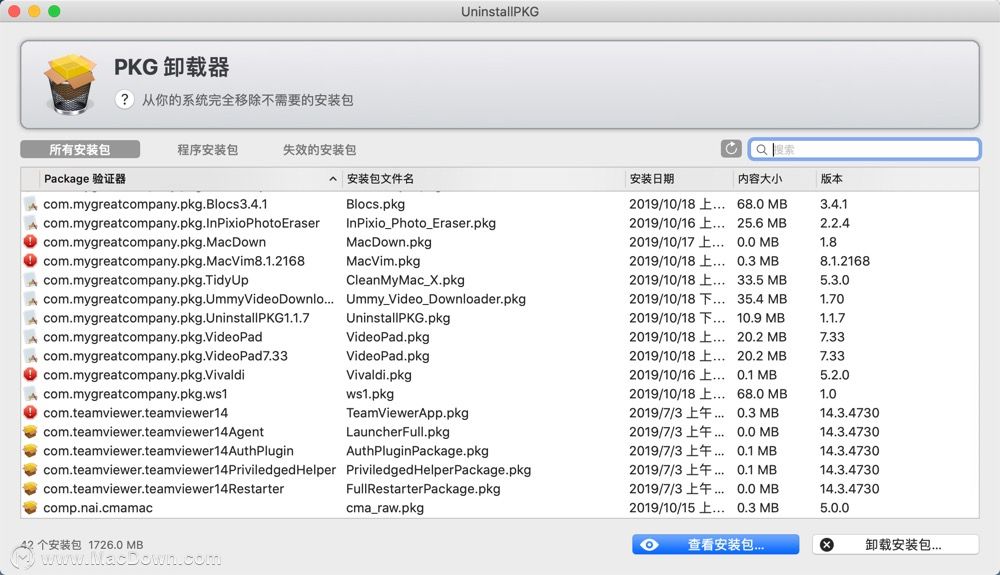1000x575 pixels.
Task: Click the magnifier icon in search field
Action: pyautogui.click(x=761, y=149)
